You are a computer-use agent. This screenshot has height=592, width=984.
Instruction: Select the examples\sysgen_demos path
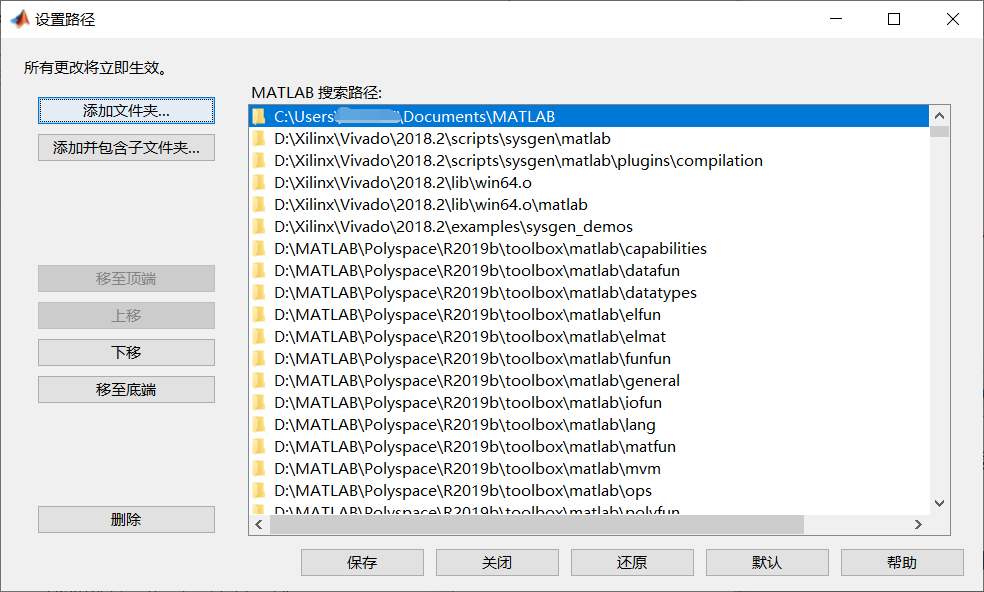[x=589, y=227]
